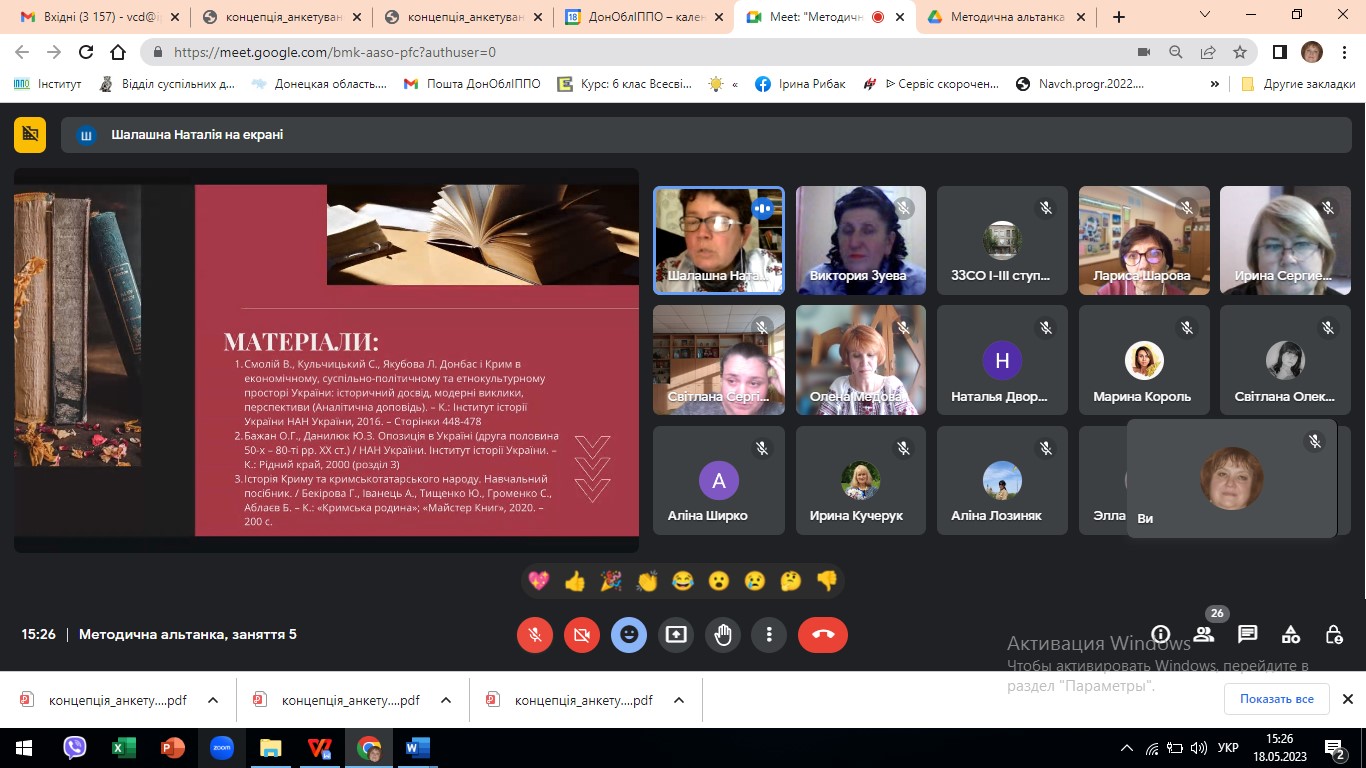1366x768 pixels.
Task: Expand second концепція_анкету pdf download menu
Action: tap(446, 700)
